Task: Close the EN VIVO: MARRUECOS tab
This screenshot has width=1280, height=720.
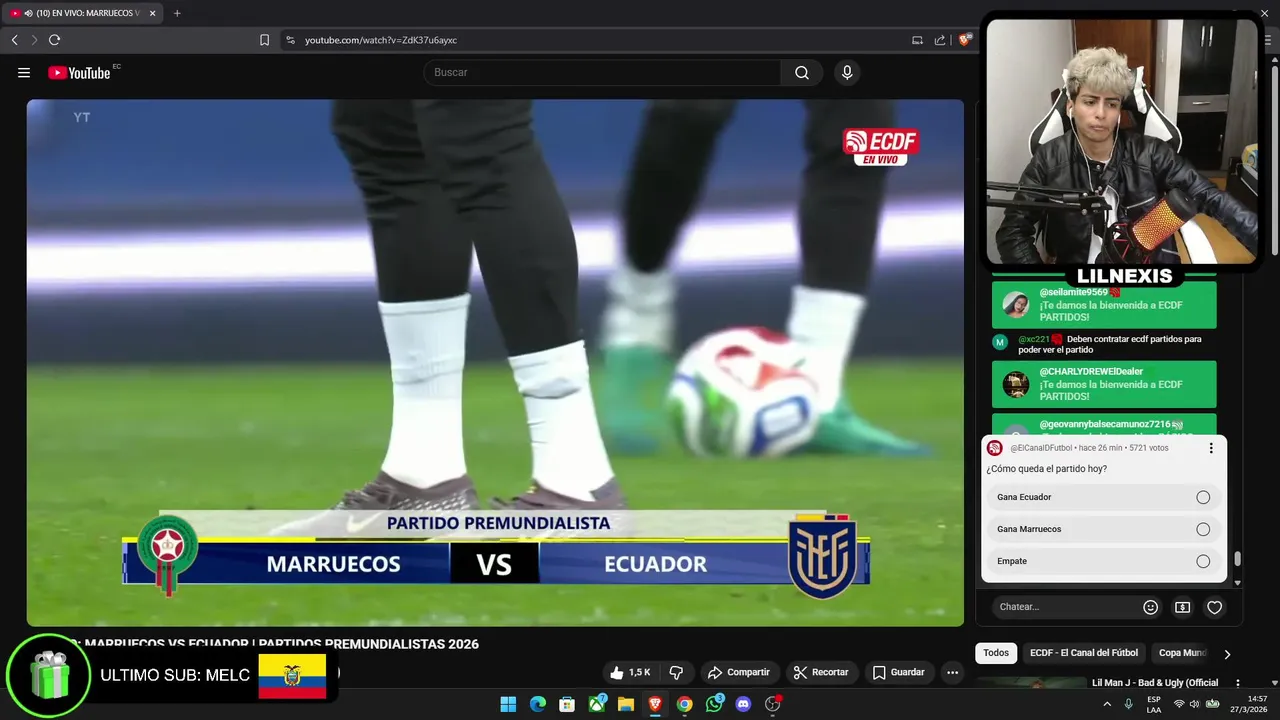Action: pos(152,13)
